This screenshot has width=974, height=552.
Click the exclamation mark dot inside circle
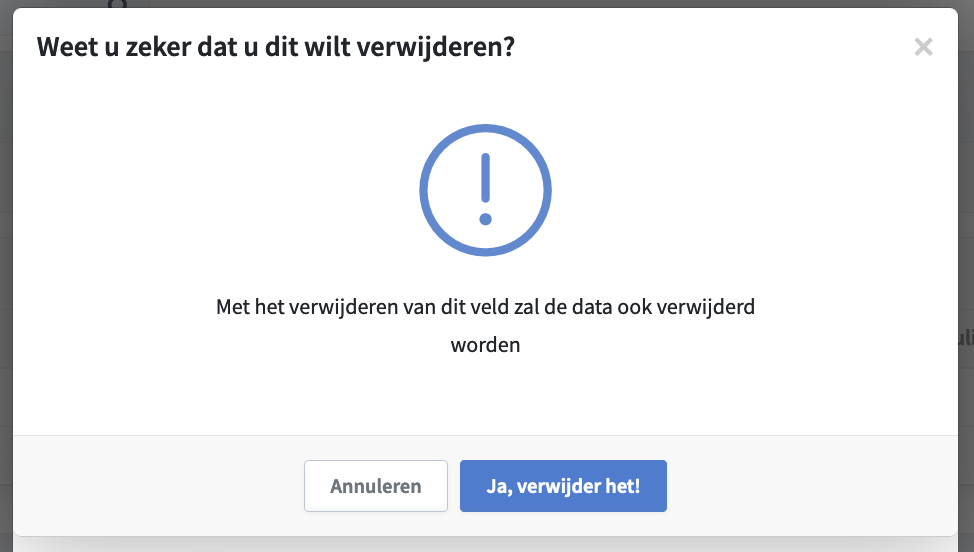click(x=486, y=219)
